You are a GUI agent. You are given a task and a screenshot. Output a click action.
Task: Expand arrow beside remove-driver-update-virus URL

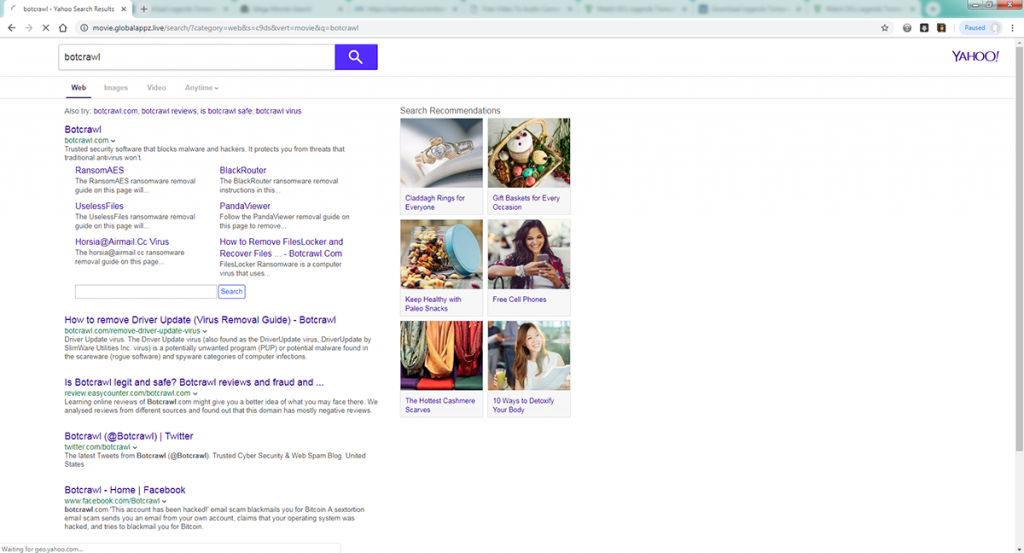(205, 331)
